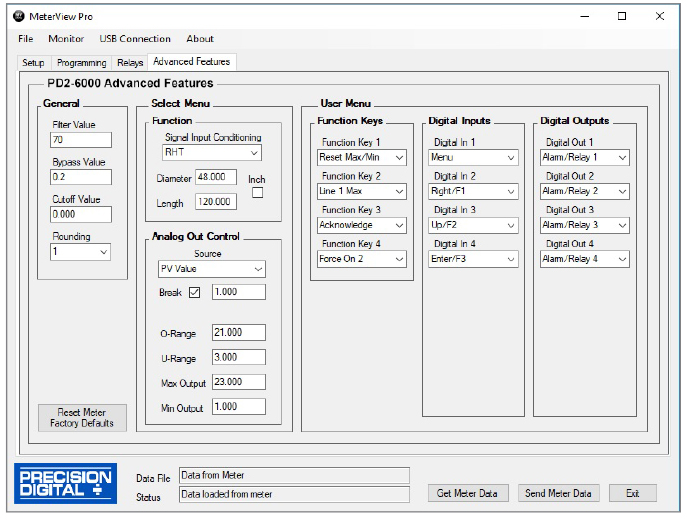The image size is (692, 524).
Task: Click the Length input field
Action: [x=216, y=202]
